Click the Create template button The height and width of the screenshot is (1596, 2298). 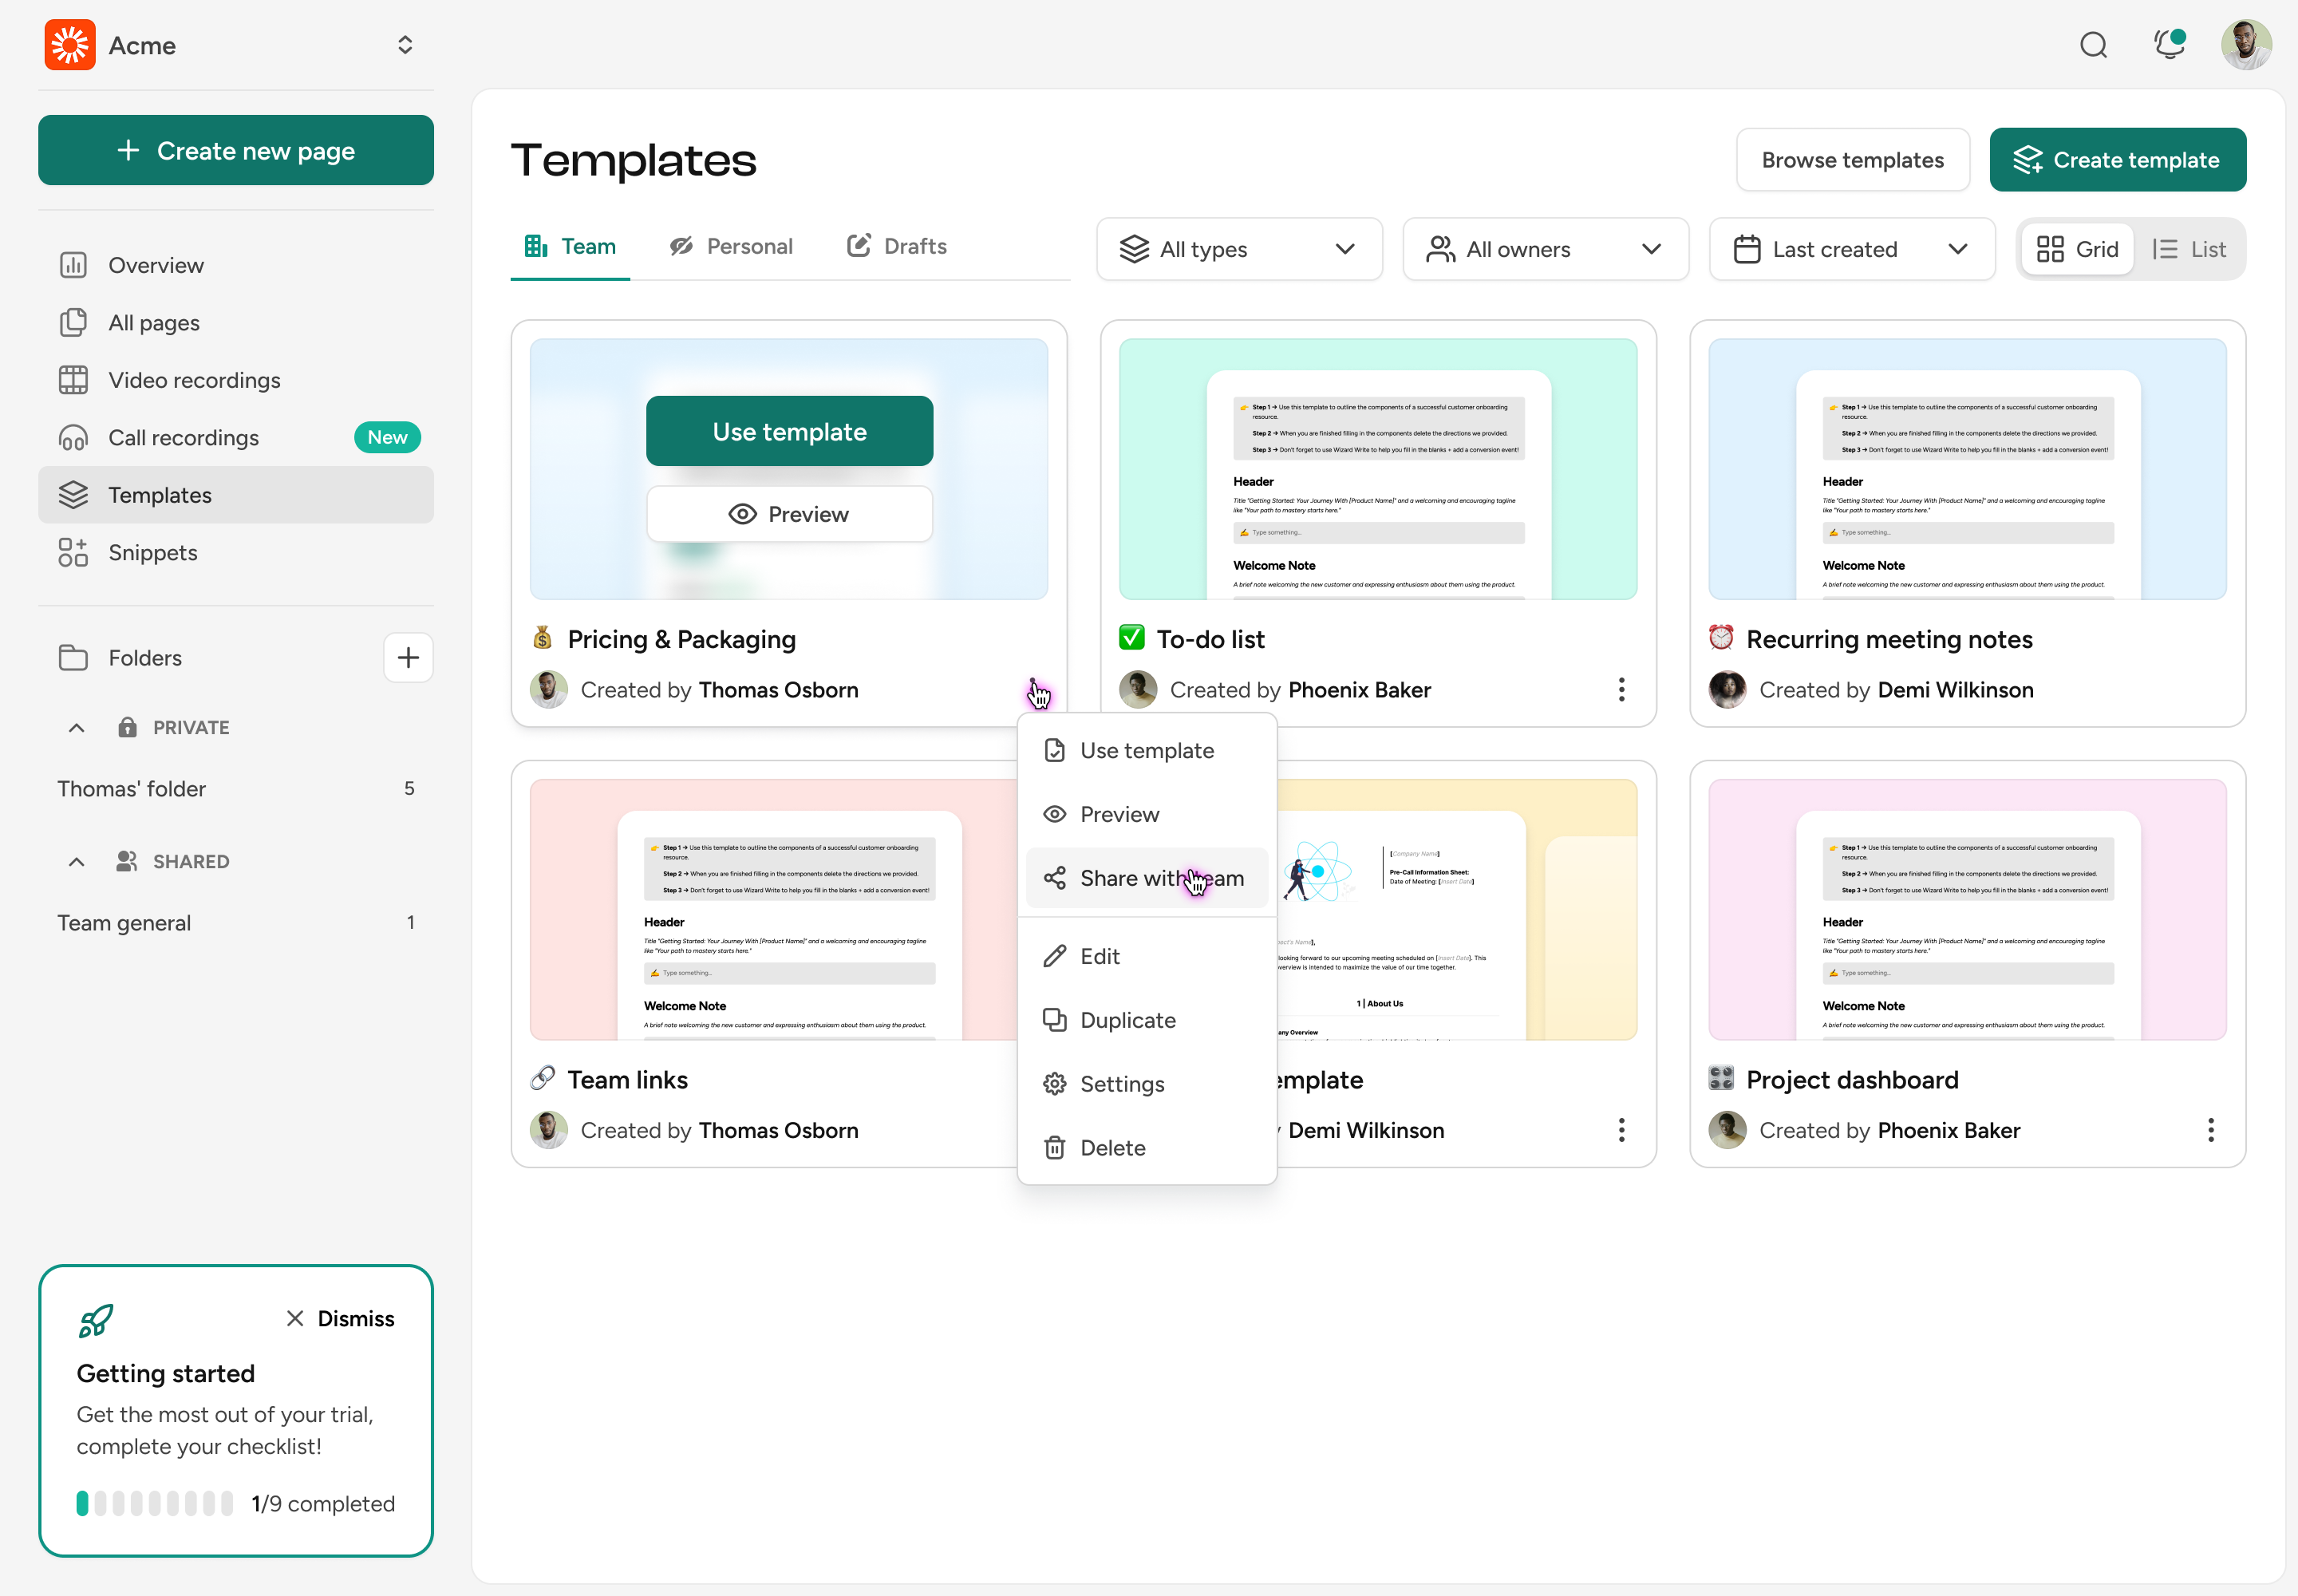coord(2117,160)
